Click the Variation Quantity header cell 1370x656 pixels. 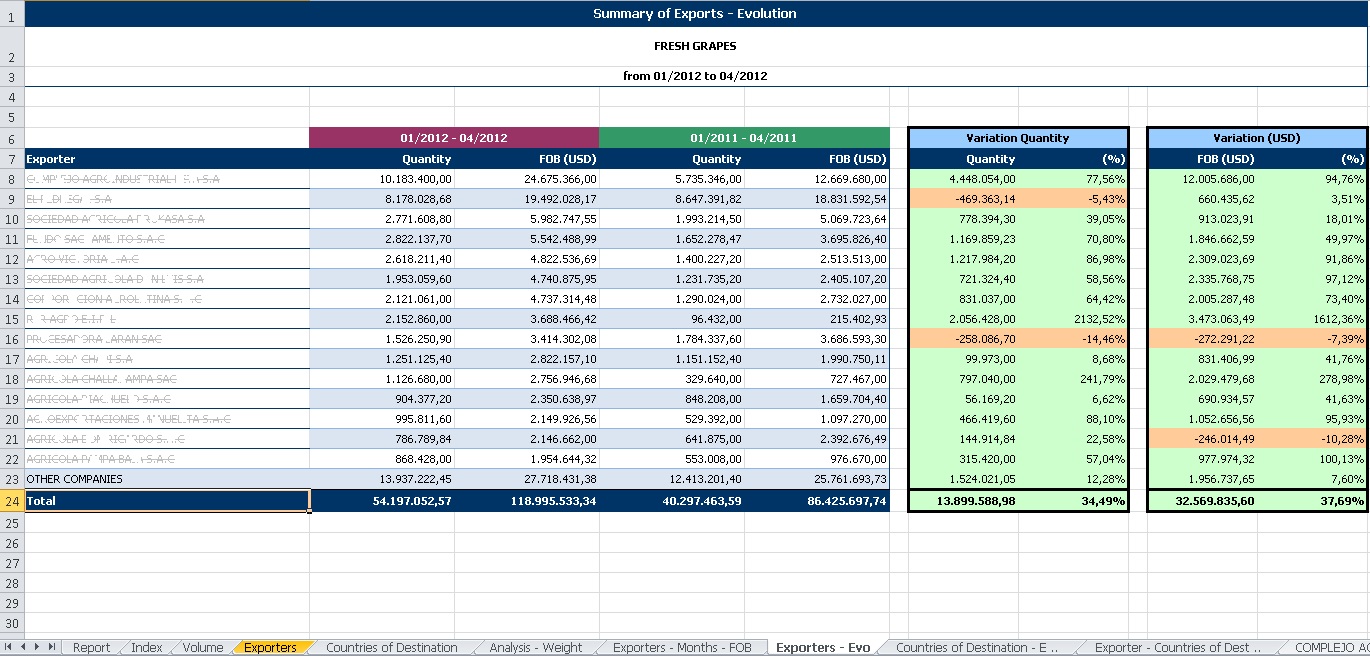[1017, 138]
